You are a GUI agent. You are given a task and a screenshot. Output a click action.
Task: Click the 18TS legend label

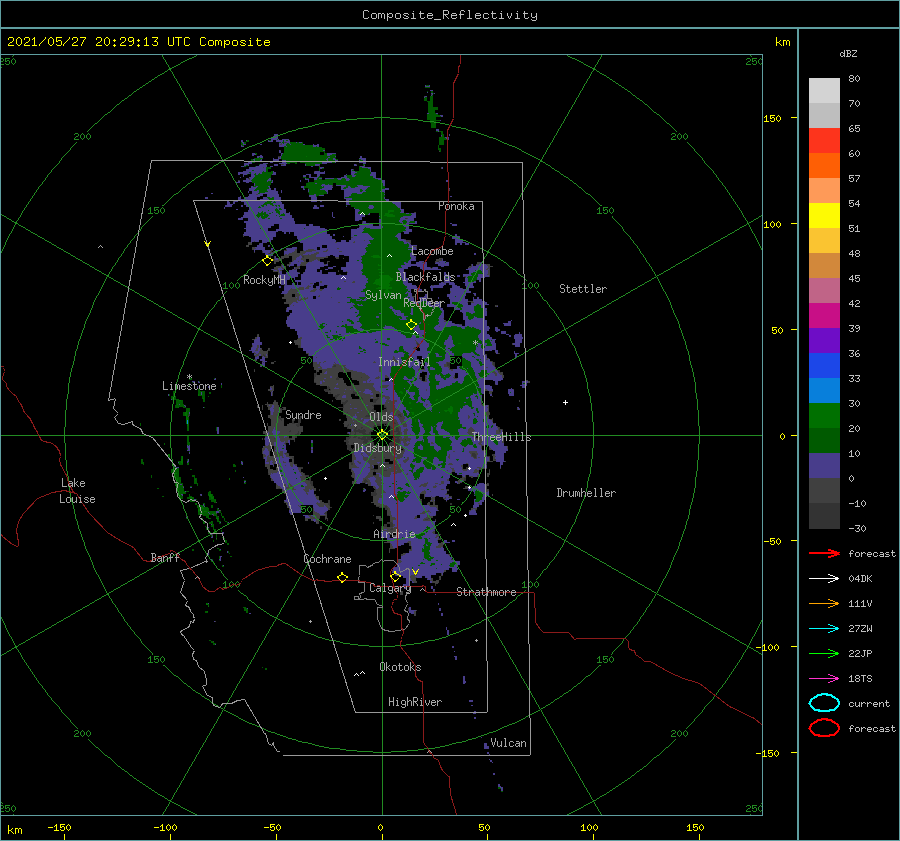coord(860,679)
